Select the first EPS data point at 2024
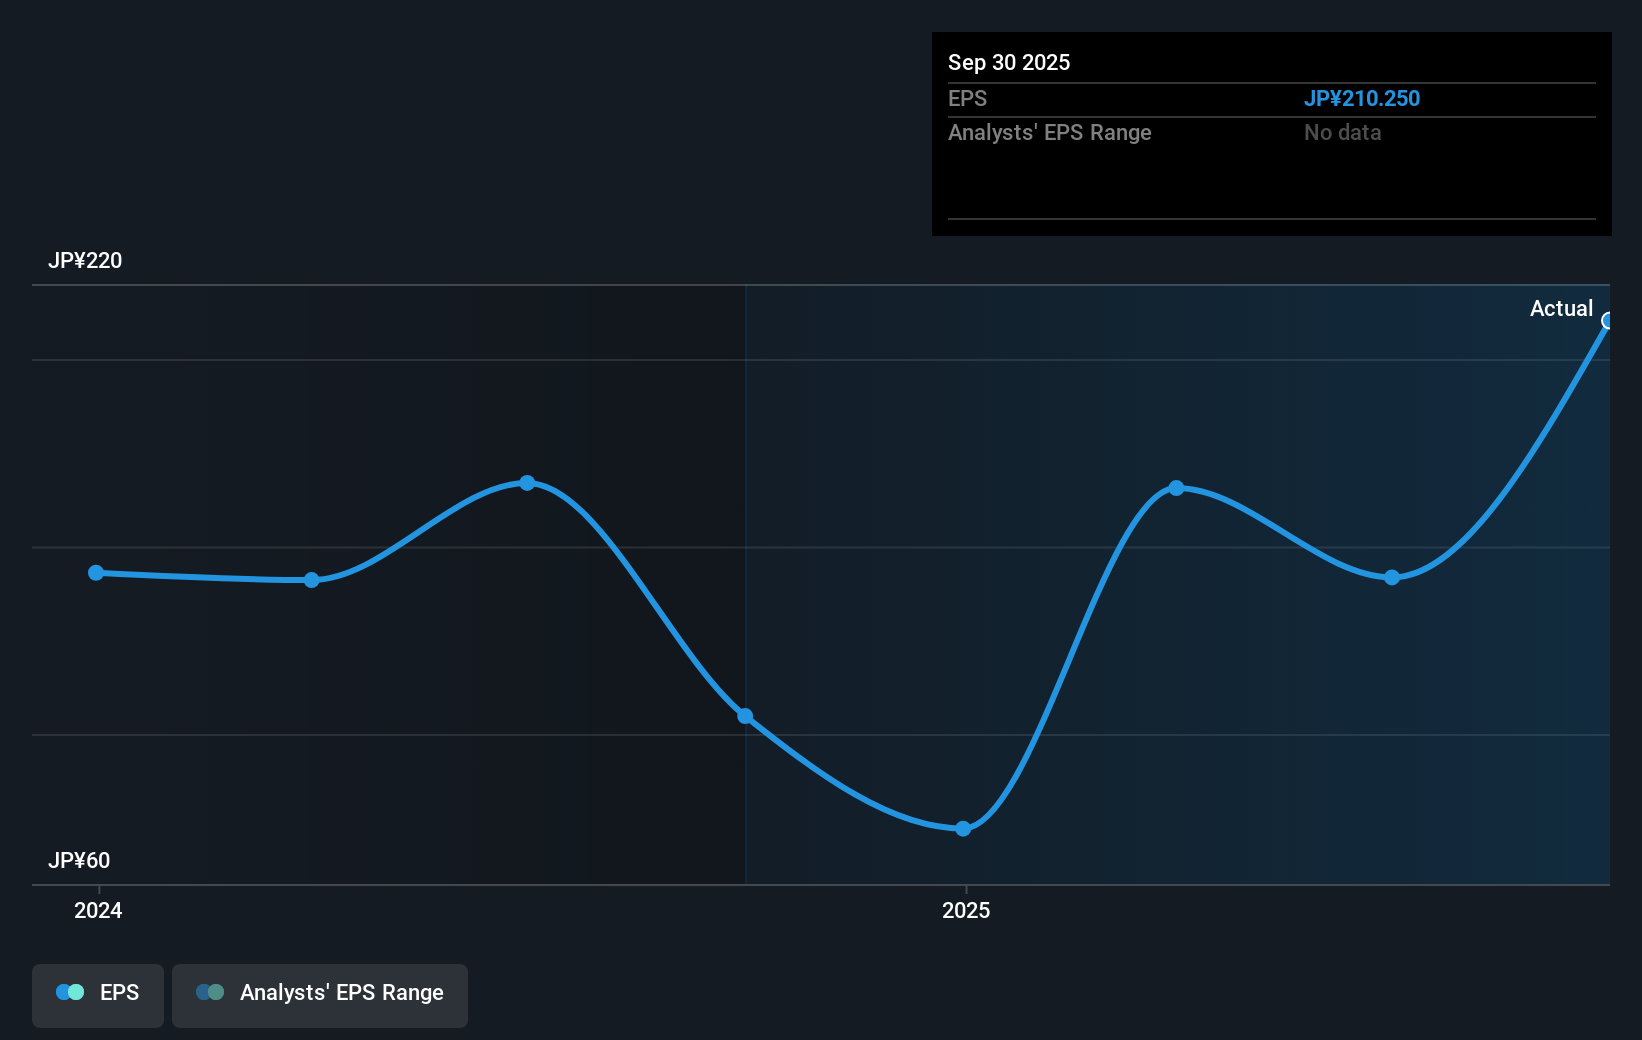1642x1040 pixels. (96, 573)
